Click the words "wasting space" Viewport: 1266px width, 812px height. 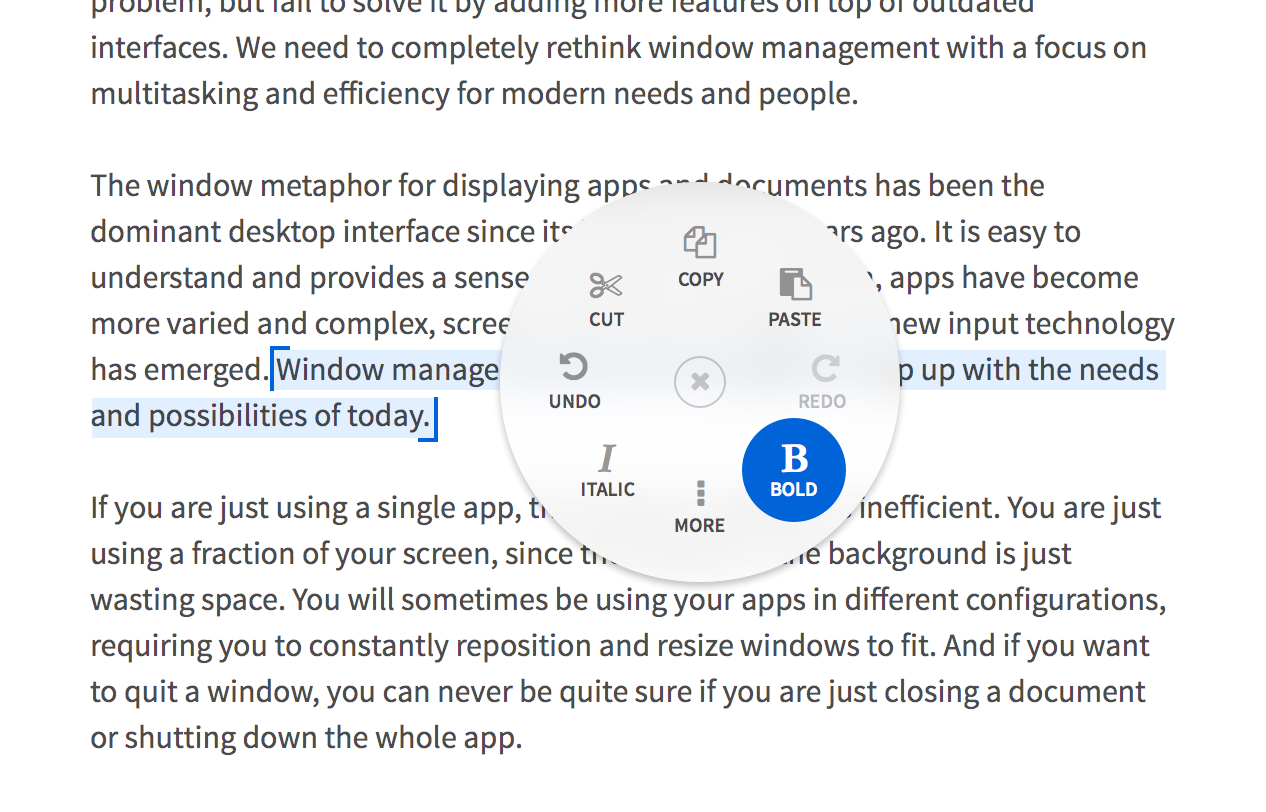[x=176, y=600]
